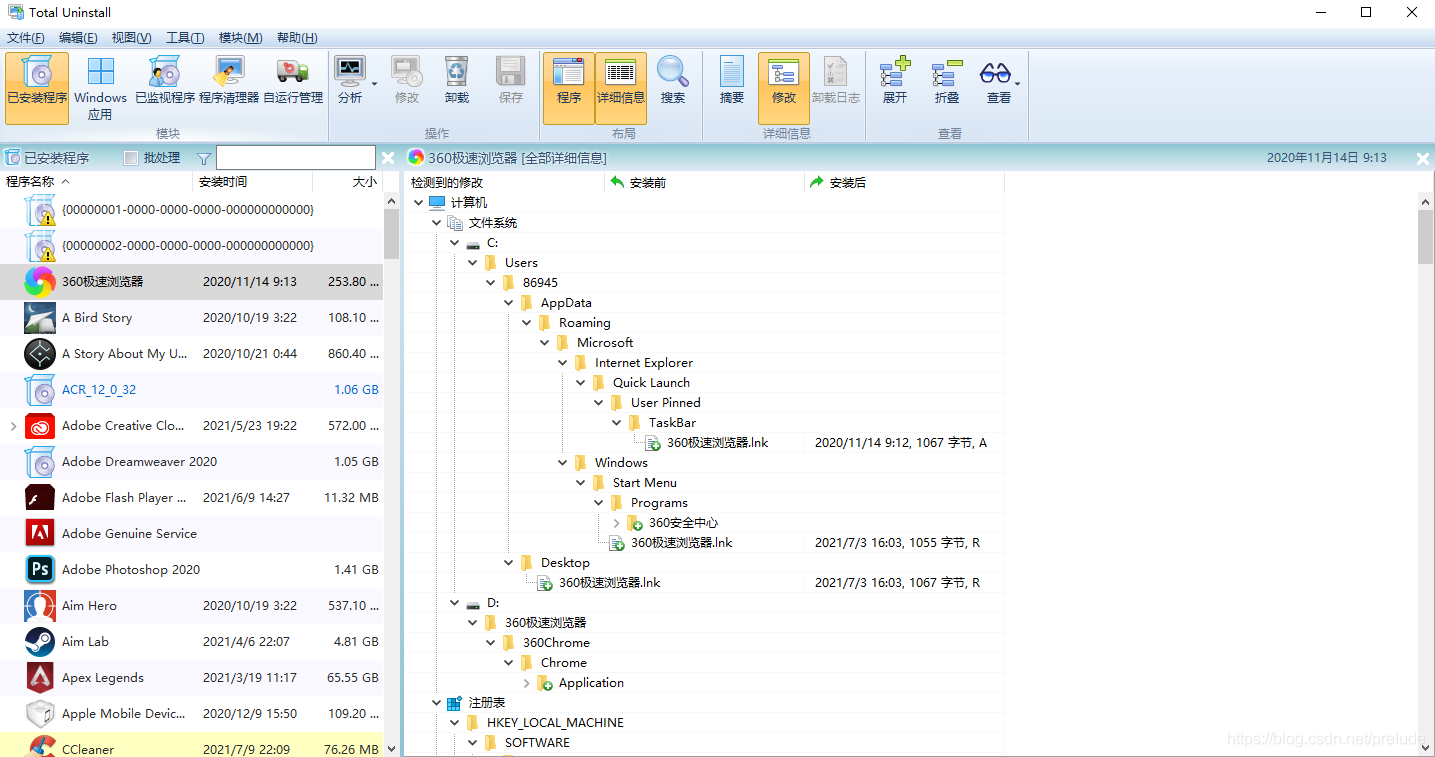This screenshot has width=1435, height=757.
Task: Click the 安装前 column header
Action: pyautogui.click(x=704, y=183)
